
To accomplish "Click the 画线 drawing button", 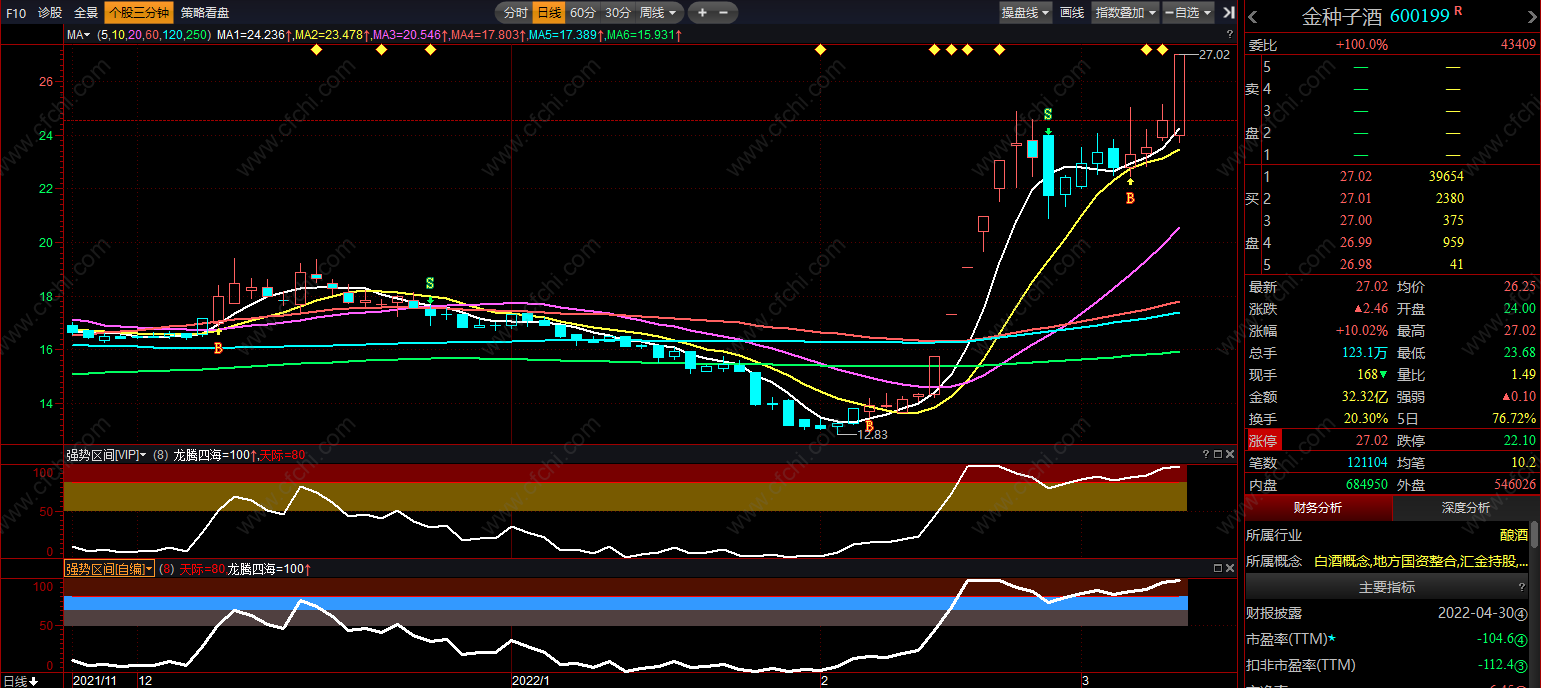I will 1072,13.
